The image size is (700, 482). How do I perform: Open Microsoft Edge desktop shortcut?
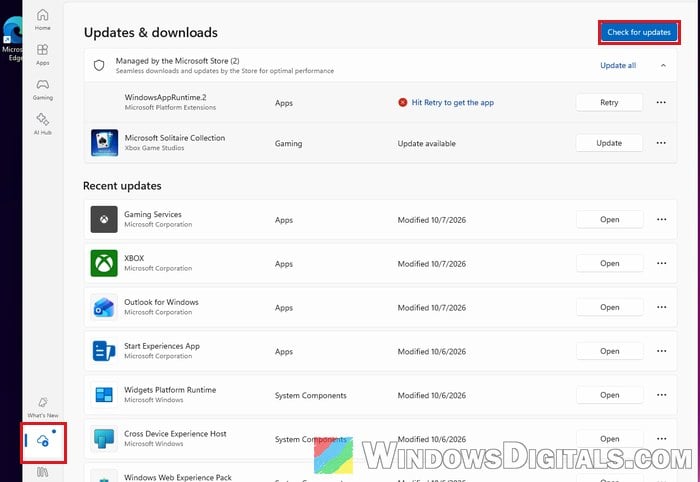[x=12, y=38]
